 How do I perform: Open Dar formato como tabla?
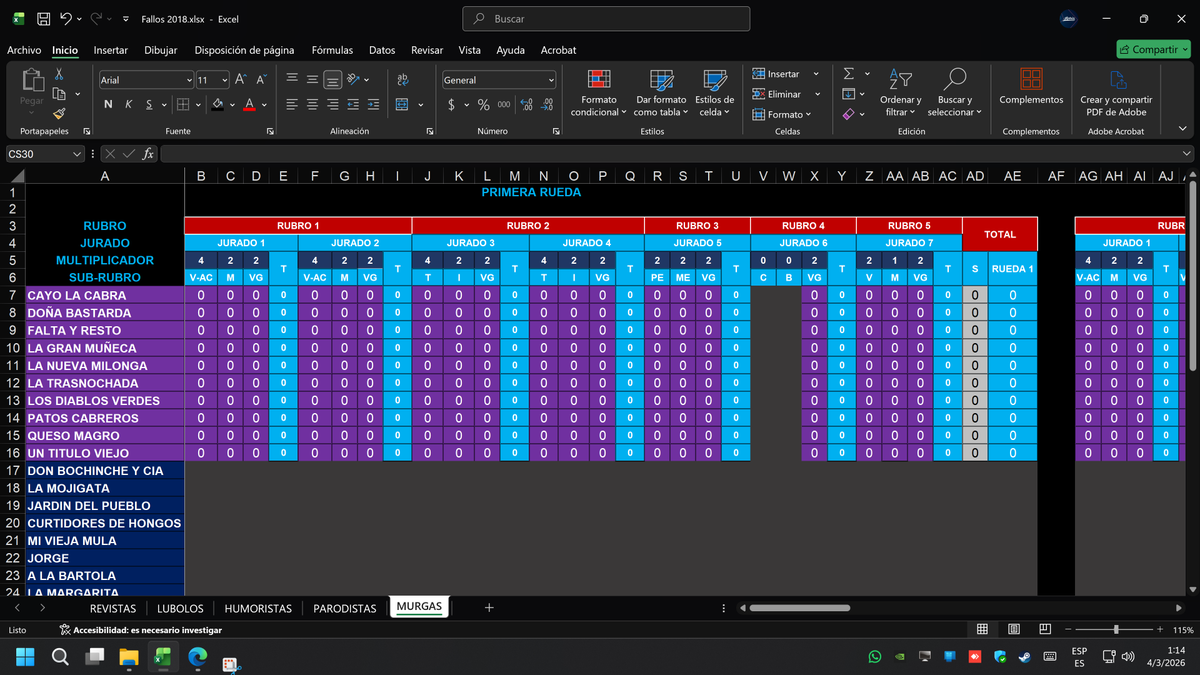tap(661, 93)
